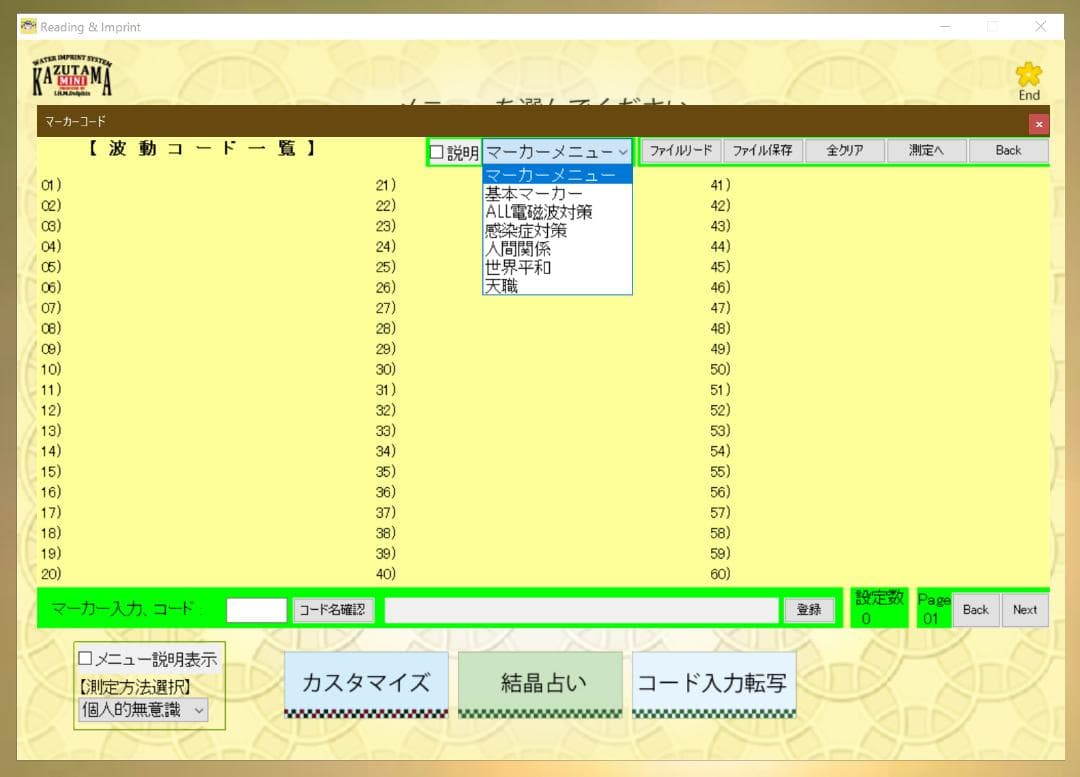Image resolution: width=1080 pixels, height=777 pixels.
Task: Click the yellow flower End icon
Action: tap(1028, 76)
